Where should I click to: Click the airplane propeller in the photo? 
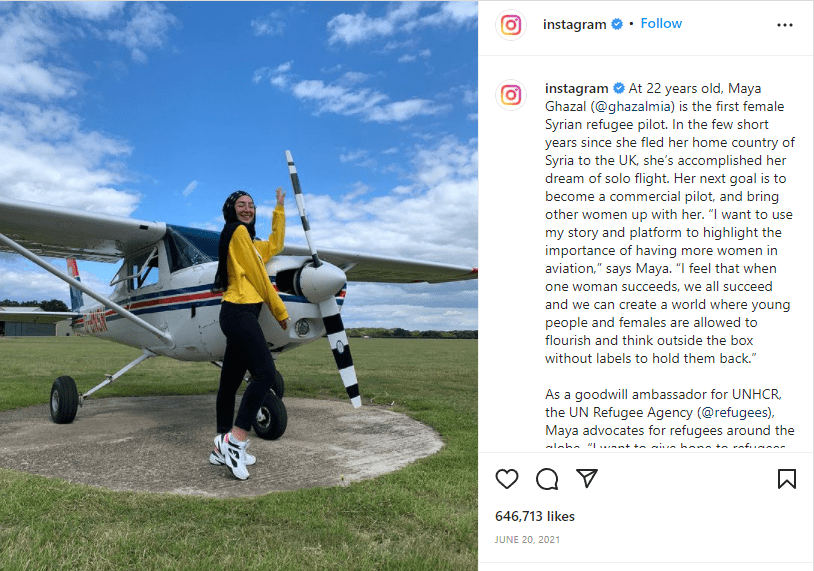323,280
